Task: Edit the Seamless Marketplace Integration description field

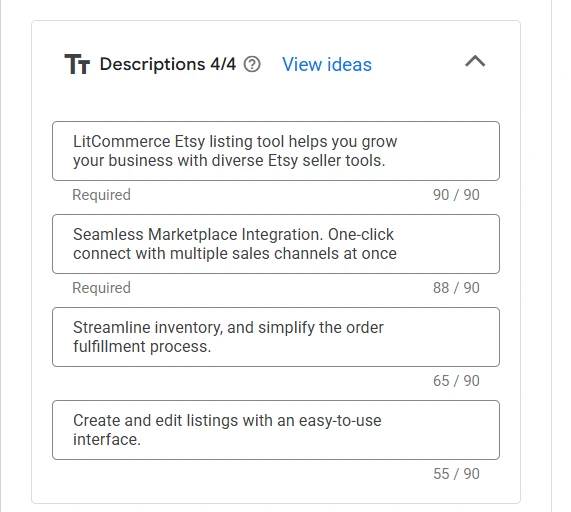Action: click(x=276, y=244)
